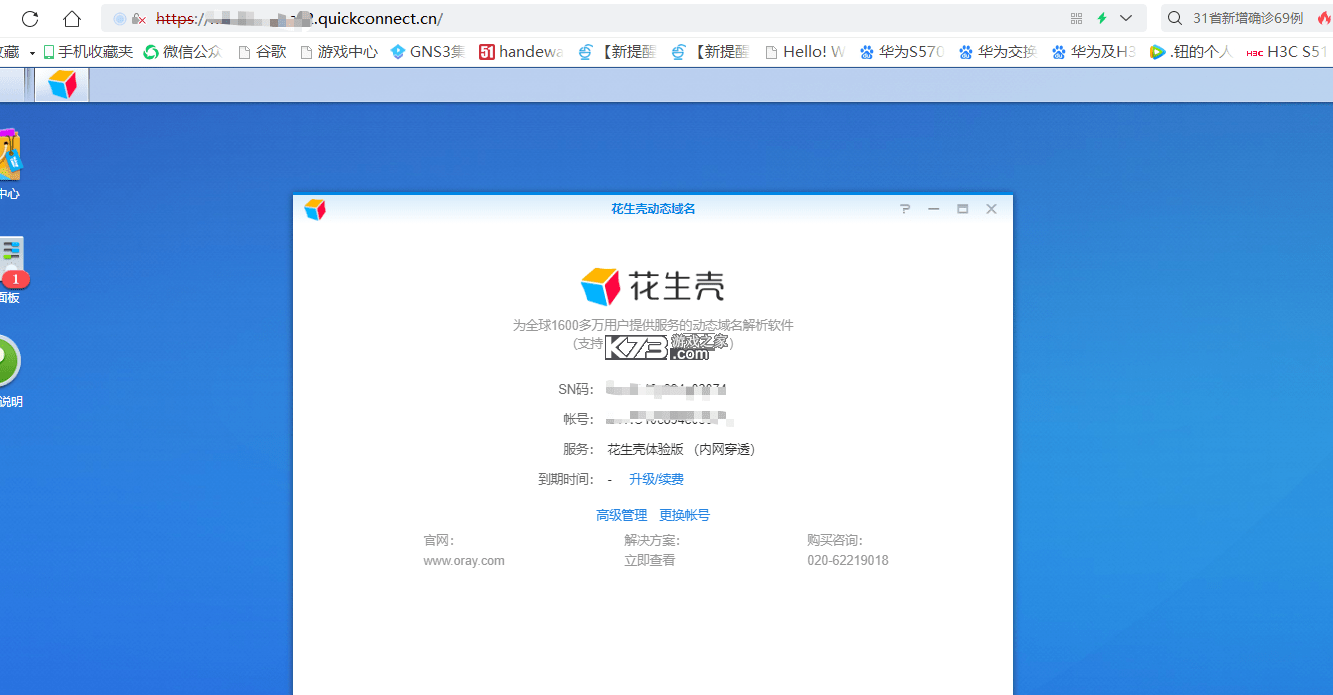Open the QR code icon in address bar

click(x=1076, y=18)
